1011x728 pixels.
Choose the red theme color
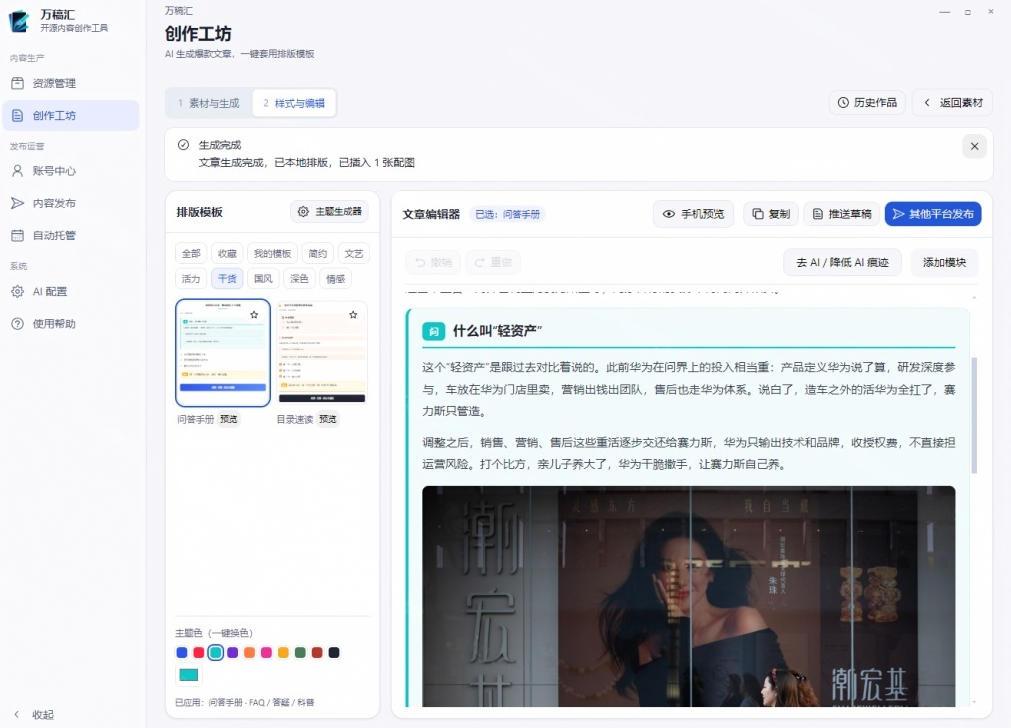click(199, 653)
